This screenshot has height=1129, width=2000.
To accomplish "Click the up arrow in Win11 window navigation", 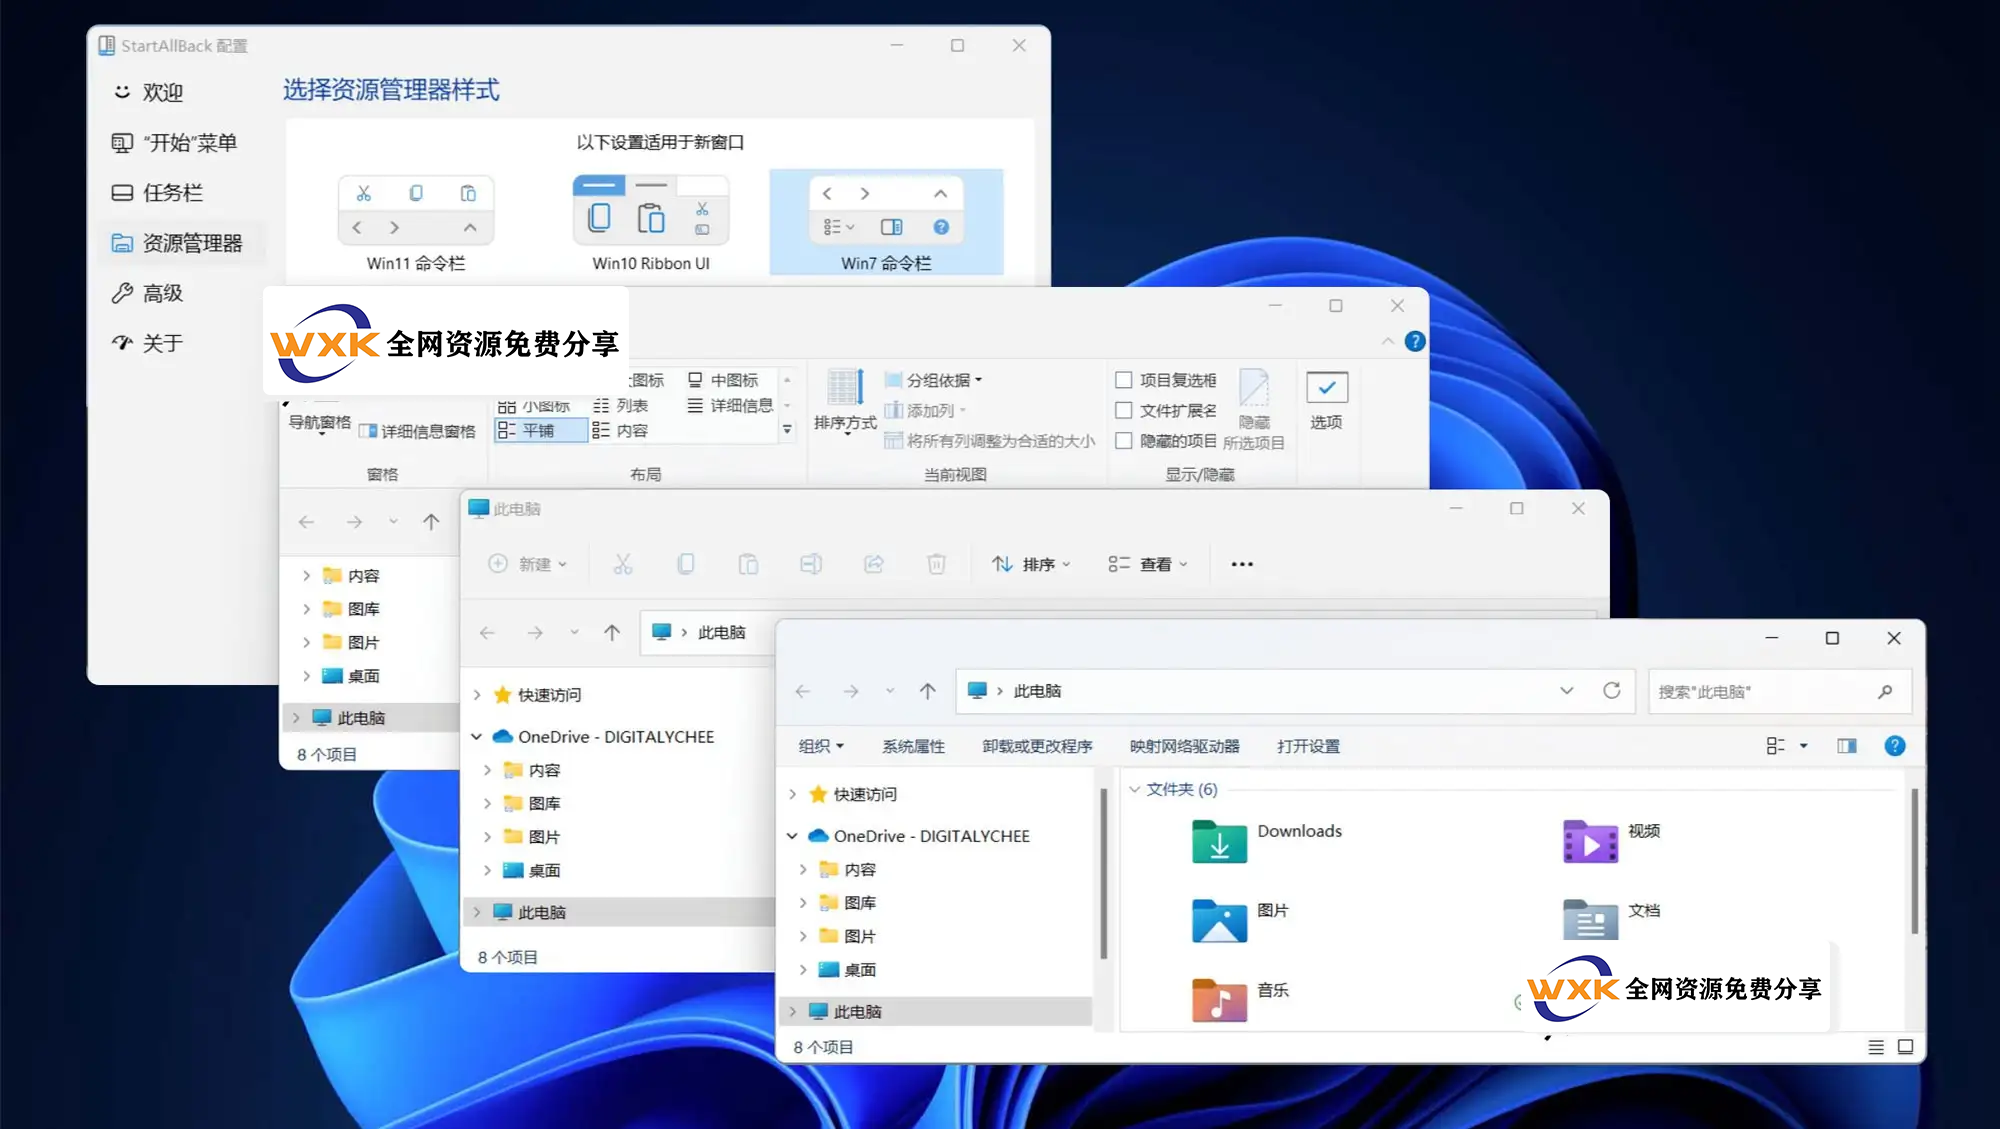I will (612, 632).
